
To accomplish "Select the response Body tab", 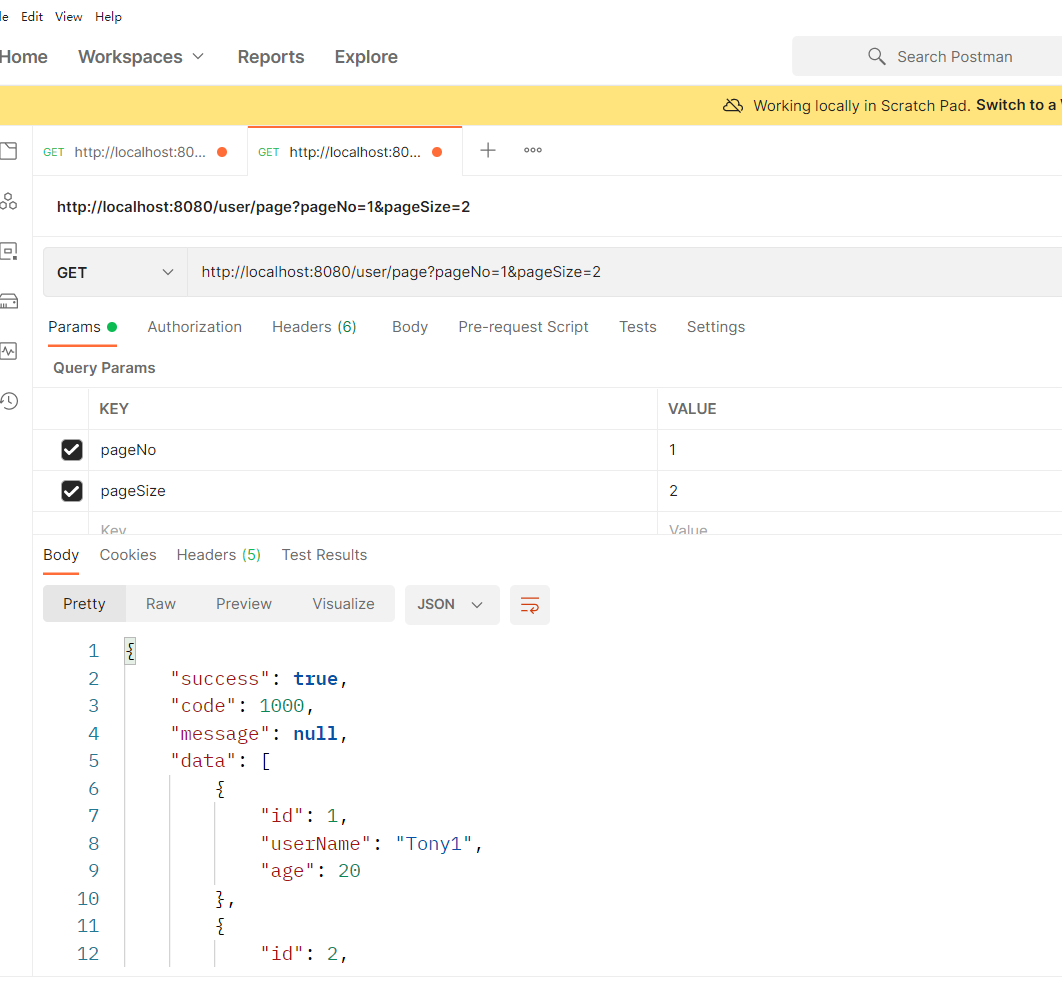I will [61, 555].
